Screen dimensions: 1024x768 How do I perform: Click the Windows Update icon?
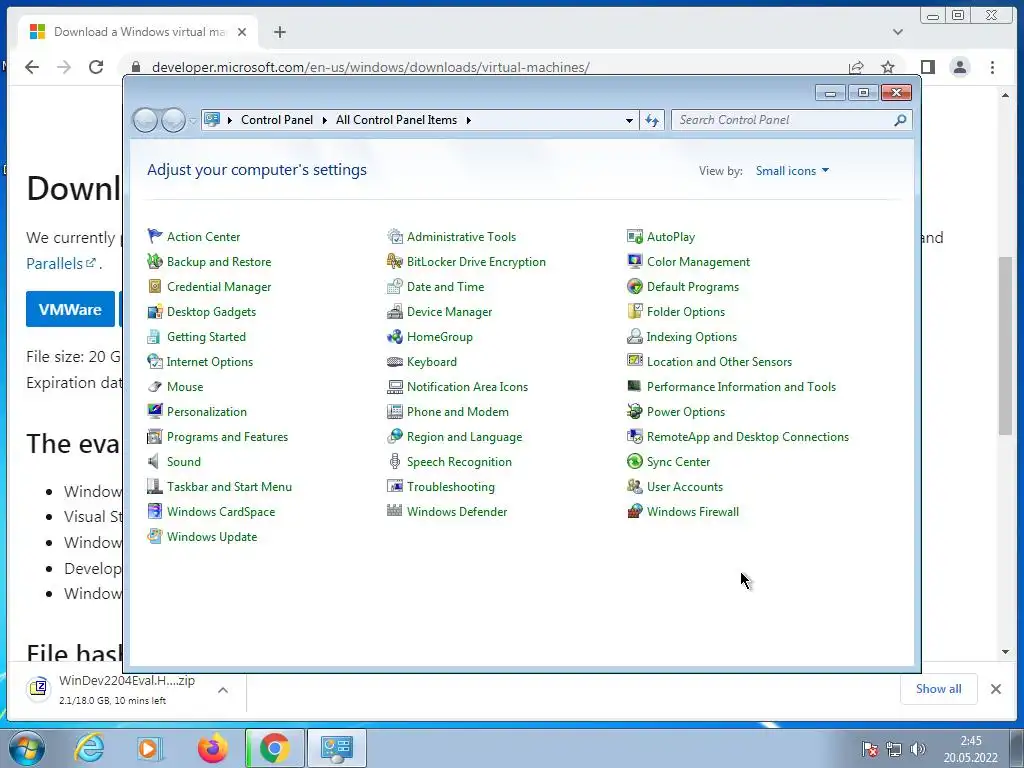(x=155, y=537)
